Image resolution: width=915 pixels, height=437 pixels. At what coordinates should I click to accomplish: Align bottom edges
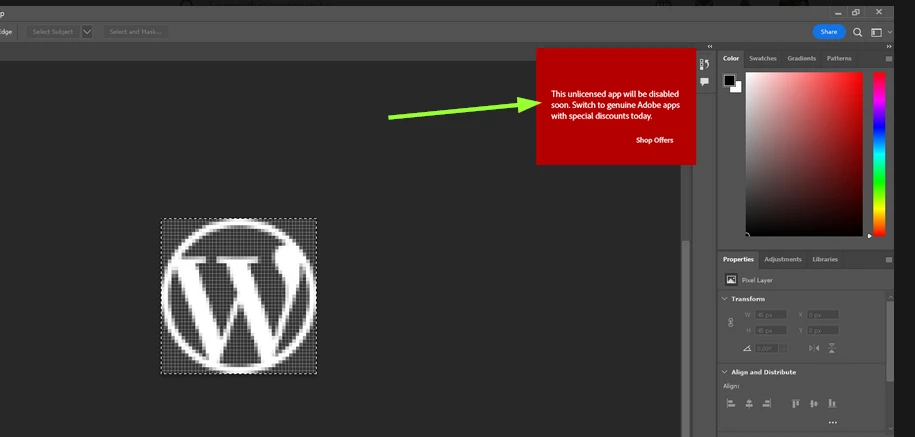pos(832,403)
